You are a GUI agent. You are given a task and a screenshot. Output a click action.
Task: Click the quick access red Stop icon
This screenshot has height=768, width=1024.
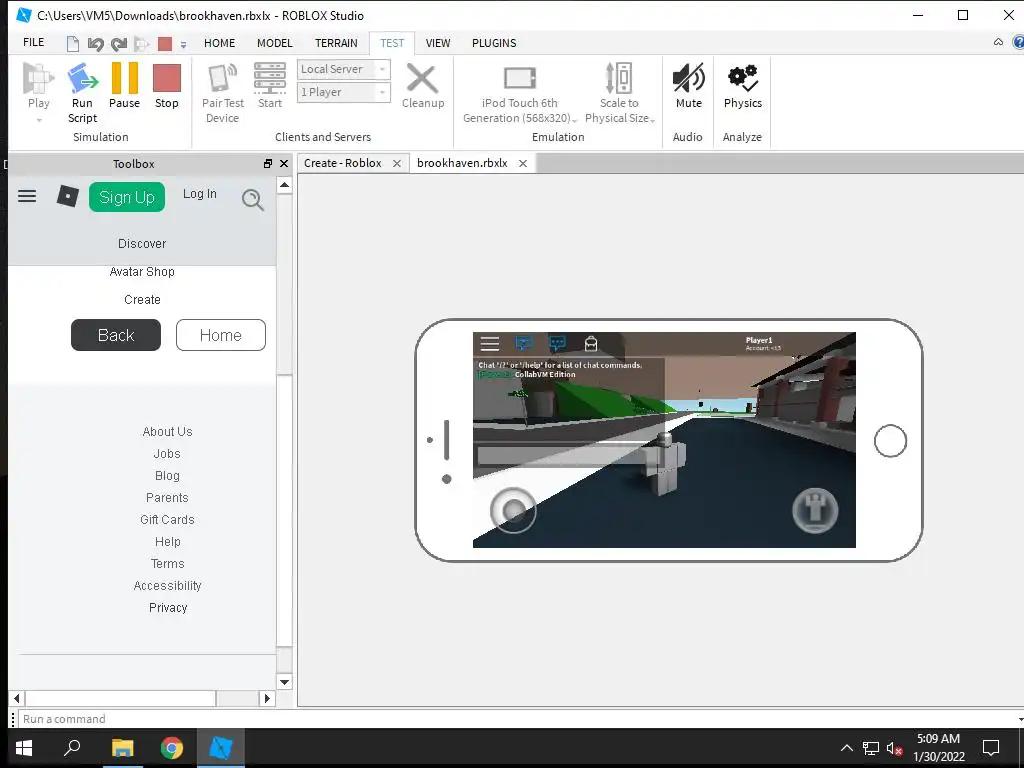(165, 44)
